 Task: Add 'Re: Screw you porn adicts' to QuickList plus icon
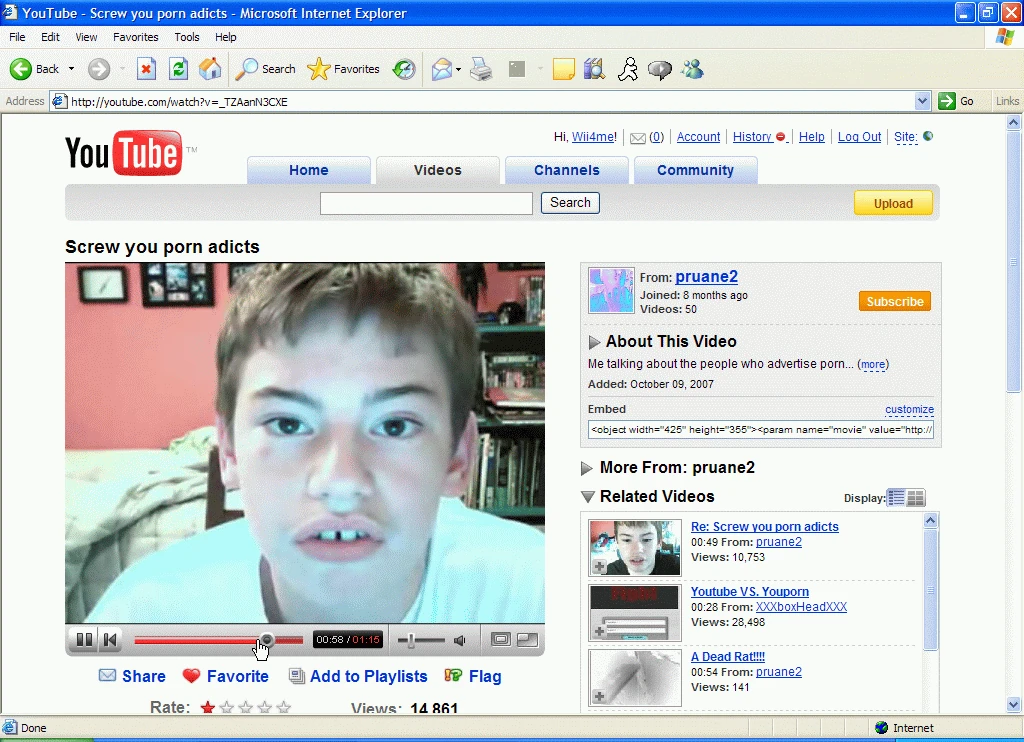tap(599, 566)
